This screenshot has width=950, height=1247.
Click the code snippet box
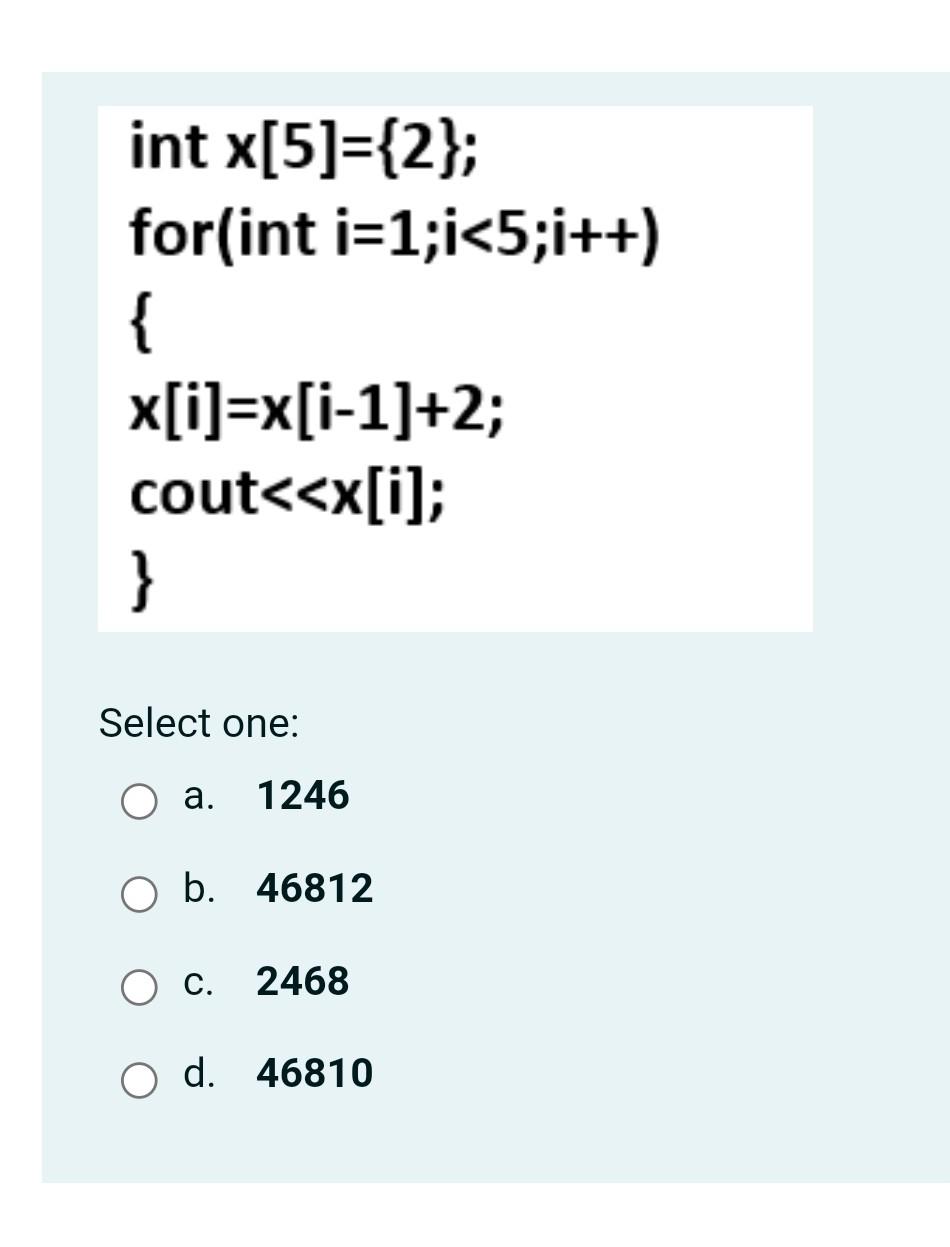coord(455,365)
